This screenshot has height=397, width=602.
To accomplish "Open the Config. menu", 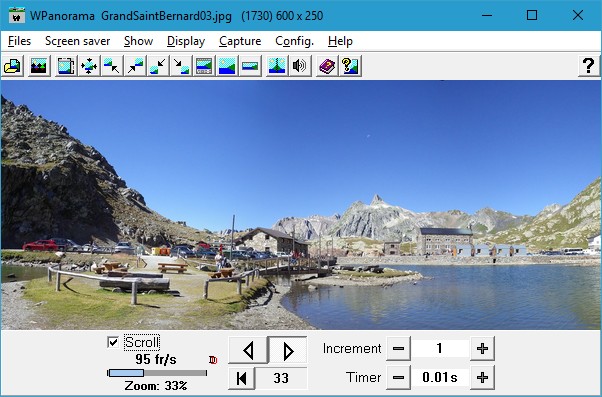I will (x=294, y=41).
